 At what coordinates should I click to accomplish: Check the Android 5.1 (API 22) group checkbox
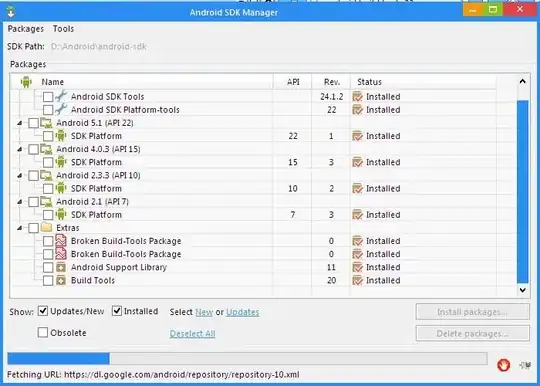[33, 123]
